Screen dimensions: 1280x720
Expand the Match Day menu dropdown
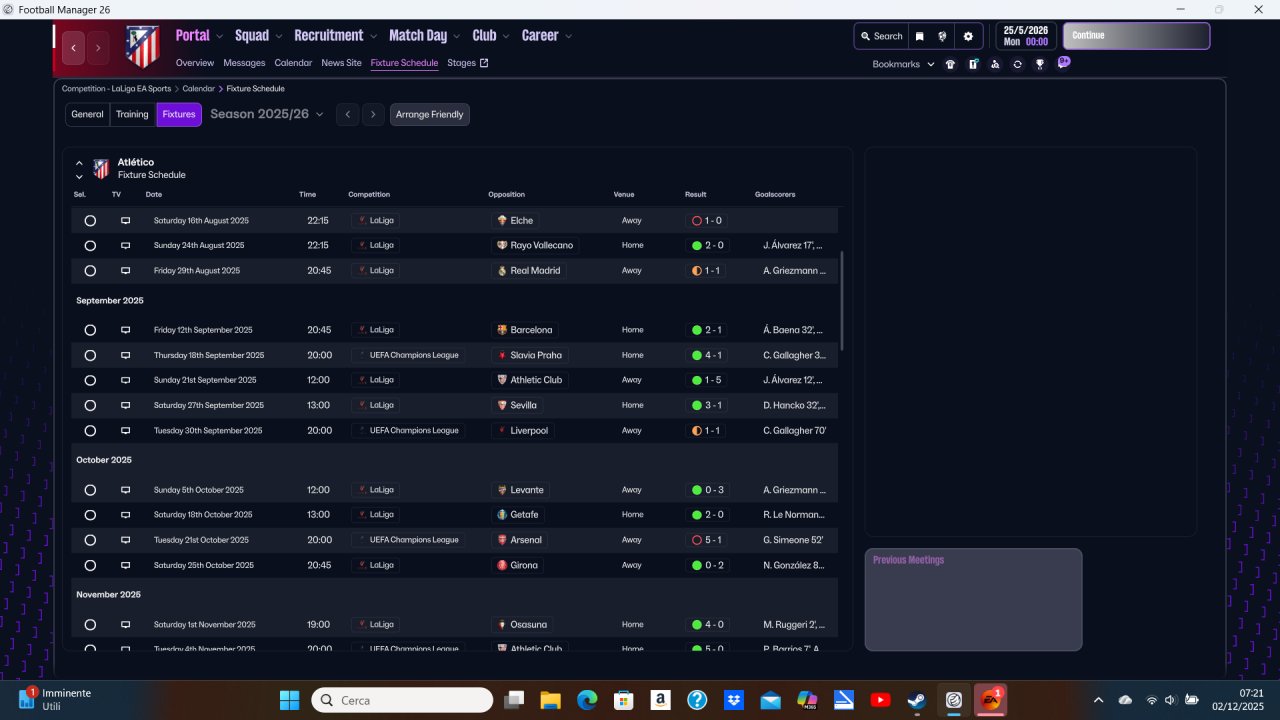coord(458,36)
